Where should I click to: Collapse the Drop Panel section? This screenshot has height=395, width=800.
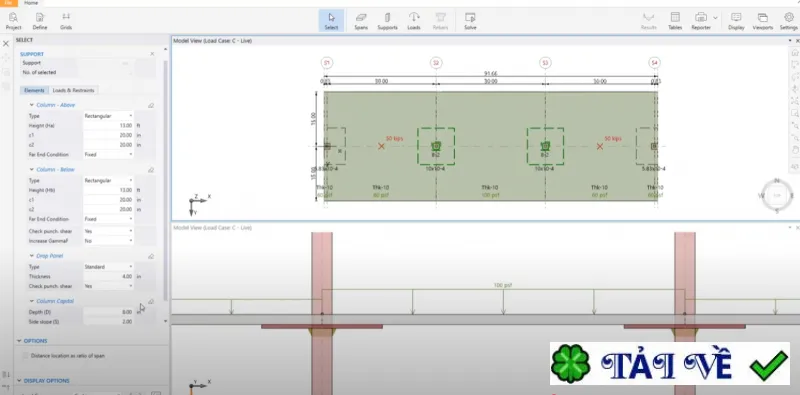32,256
